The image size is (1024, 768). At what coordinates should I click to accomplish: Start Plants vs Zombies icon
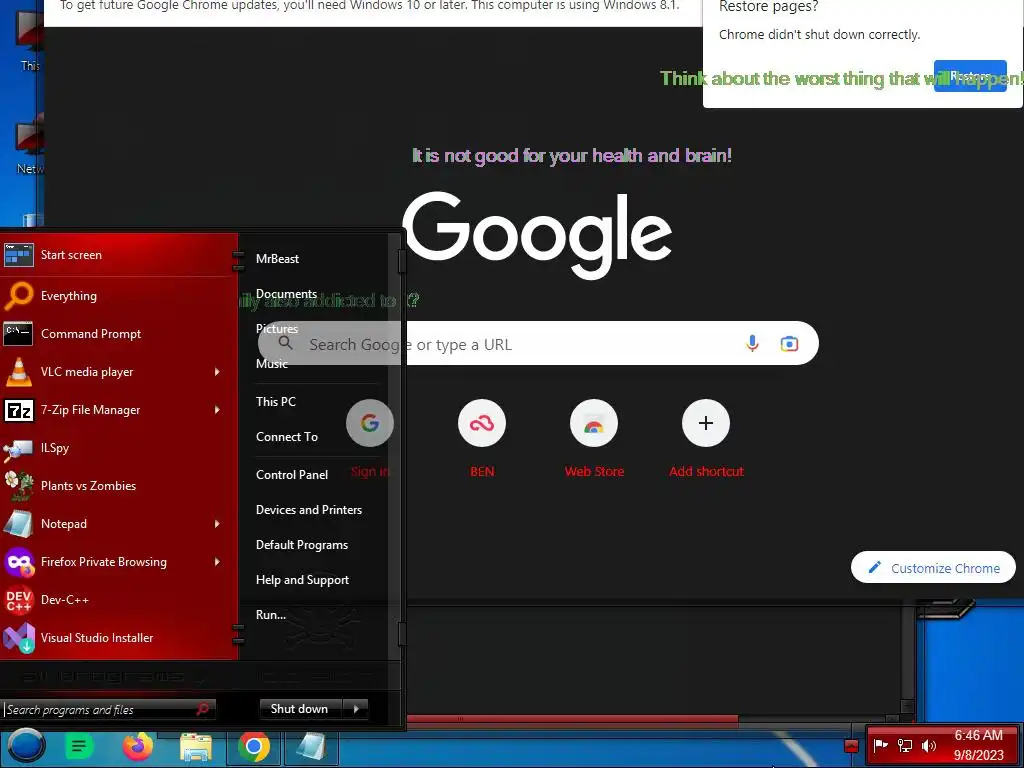[18, 486]
